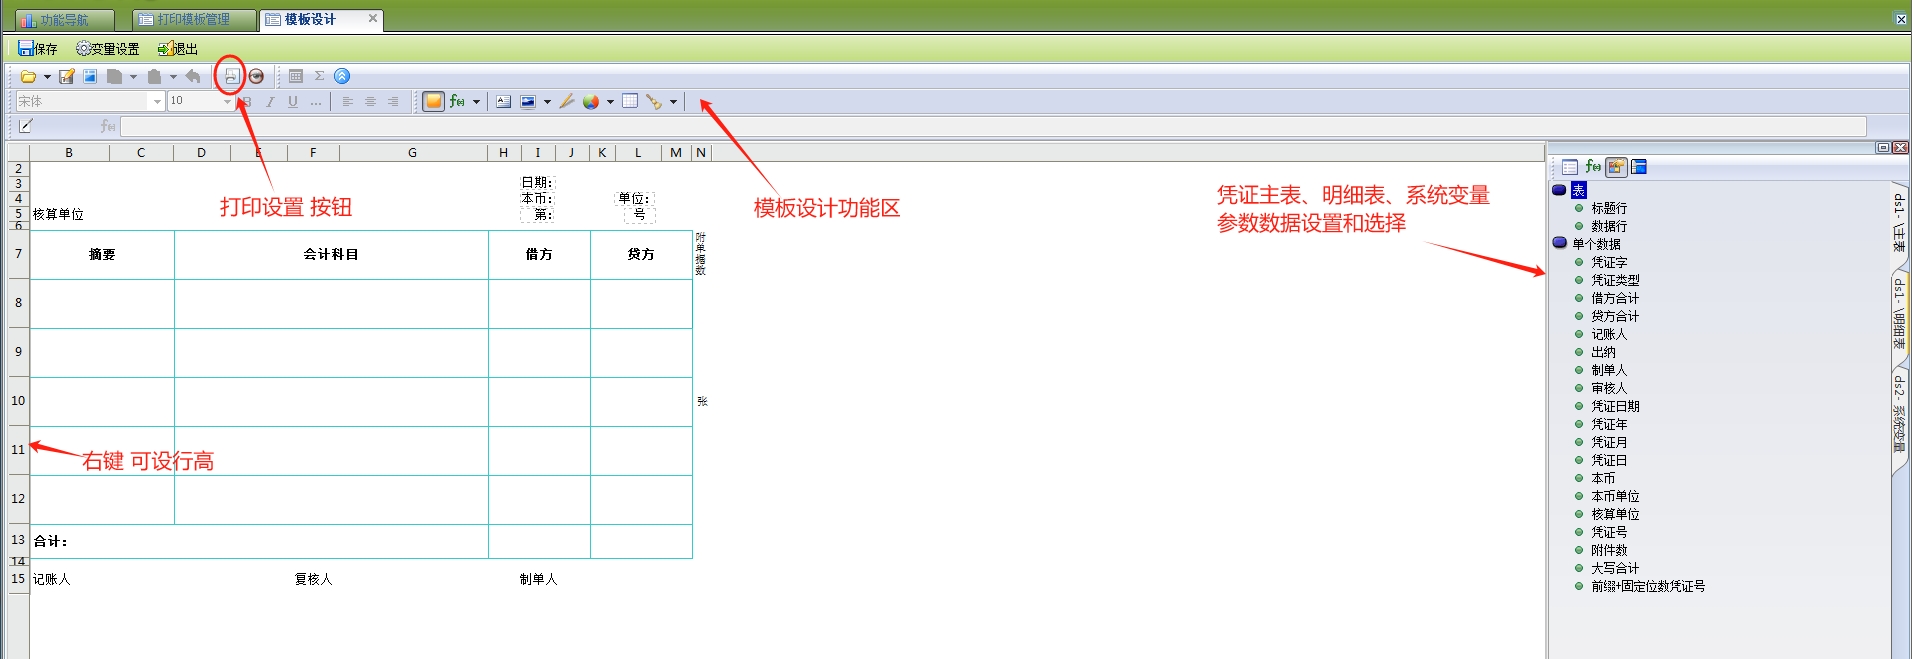
Task: Select the 标题行 tree item
Action: (1609, 208)
